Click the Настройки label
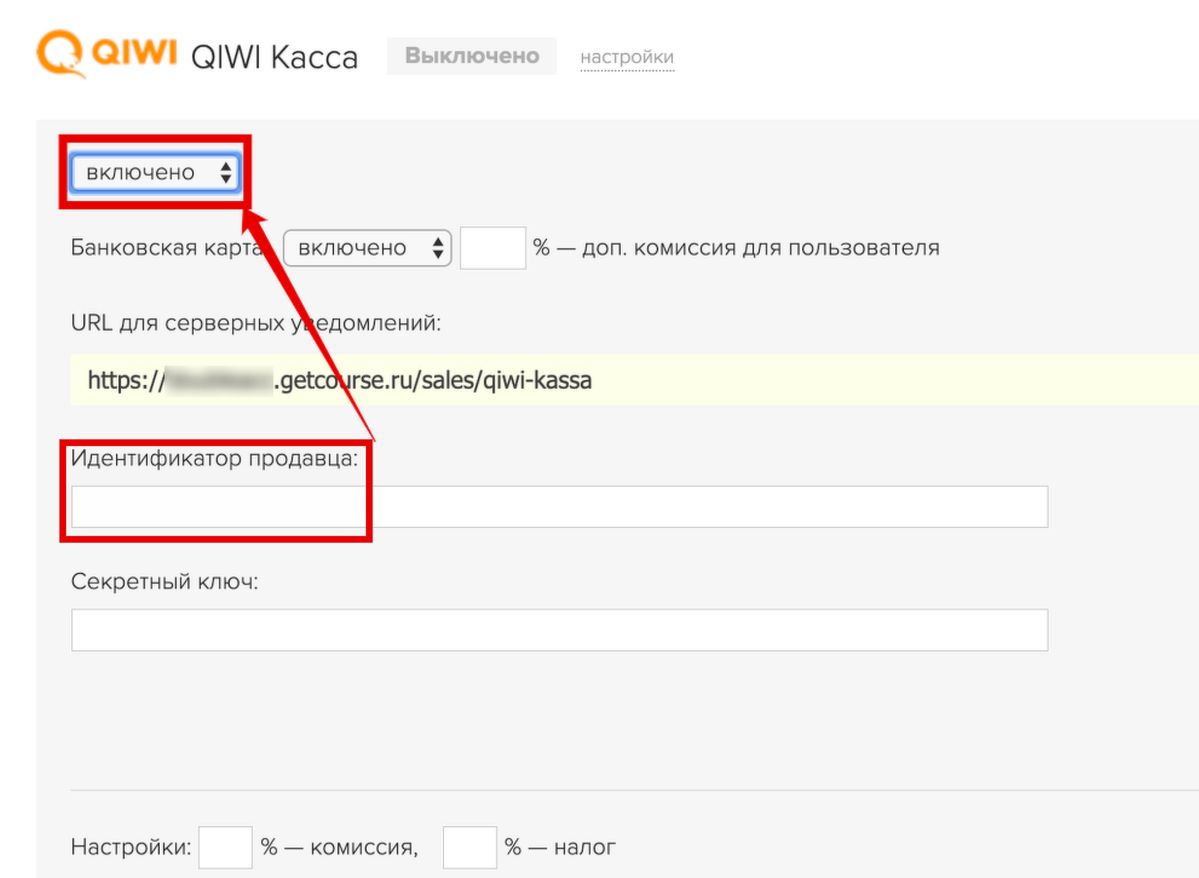1199x878 pixels. [x=131, y=847]
